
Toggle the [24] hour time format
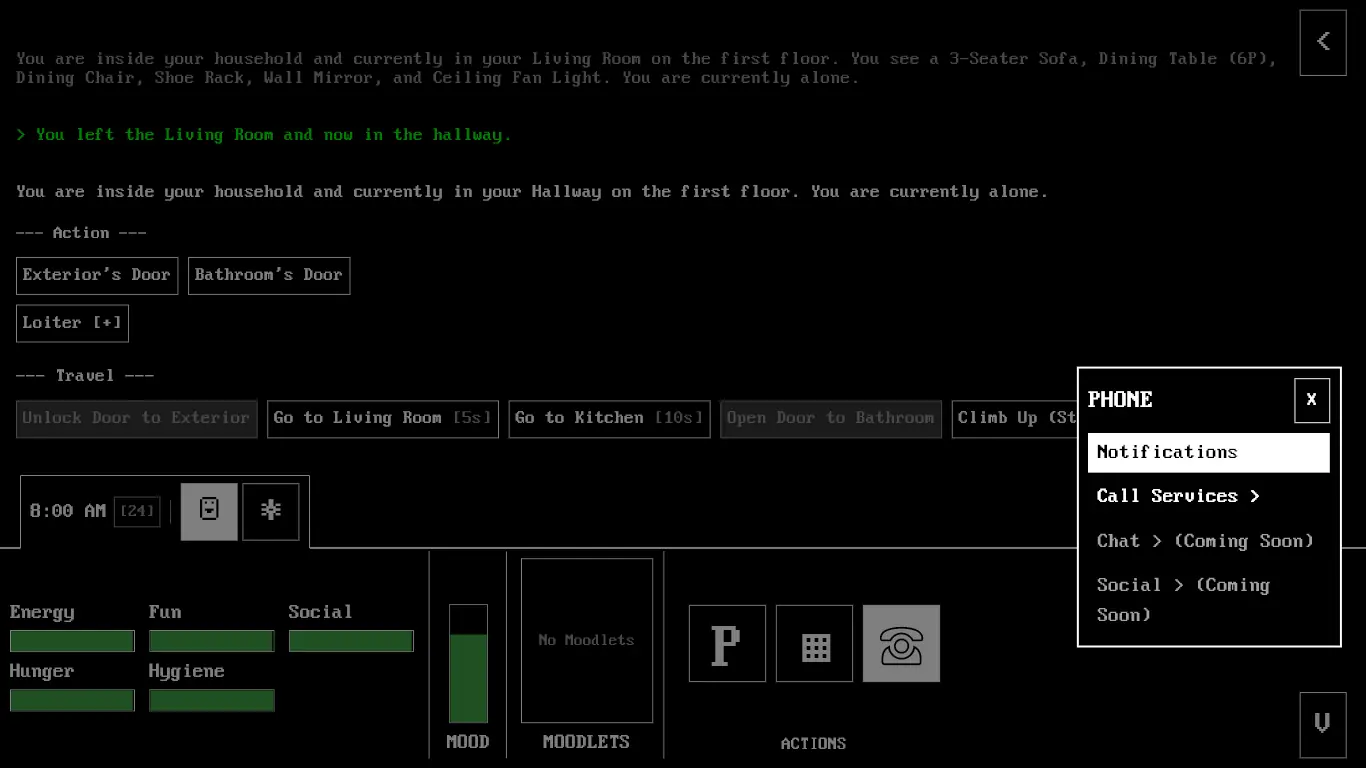[136, 511]
